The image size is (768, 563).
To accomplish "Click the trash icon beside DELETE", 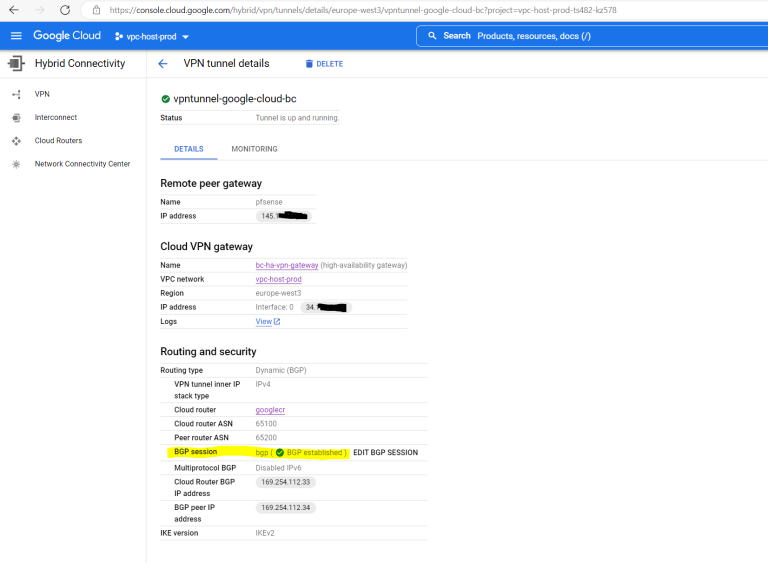I will (x=309, y=64).
